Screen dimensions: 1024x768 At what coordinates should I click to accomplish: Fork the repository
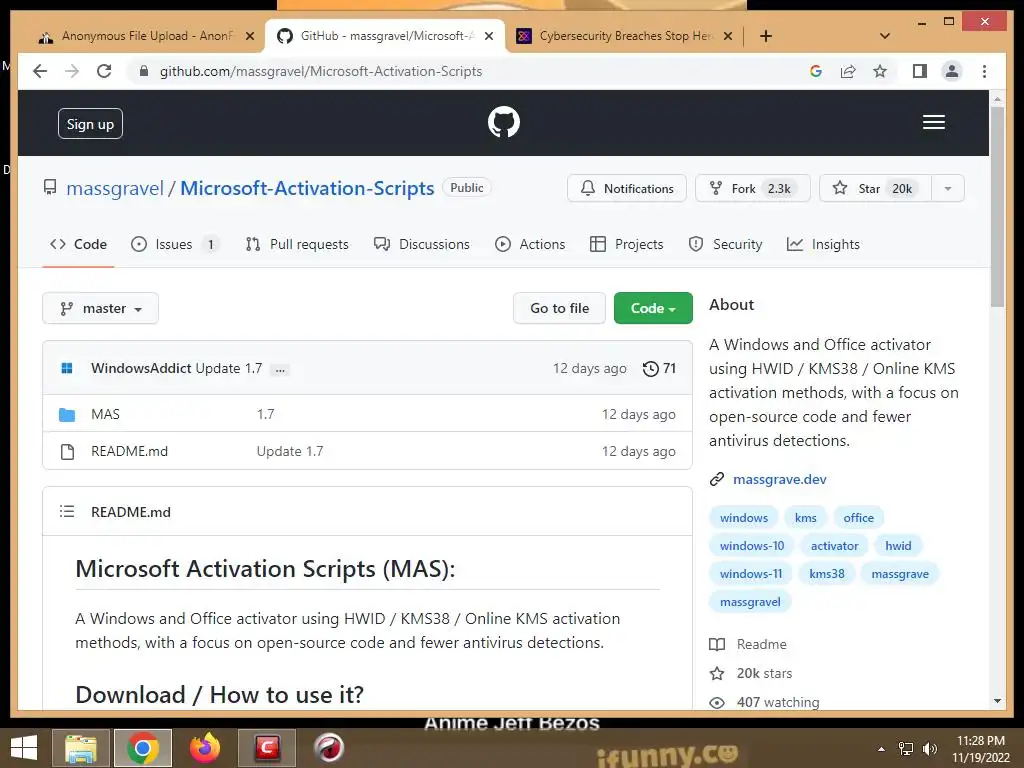pos(752,189)
